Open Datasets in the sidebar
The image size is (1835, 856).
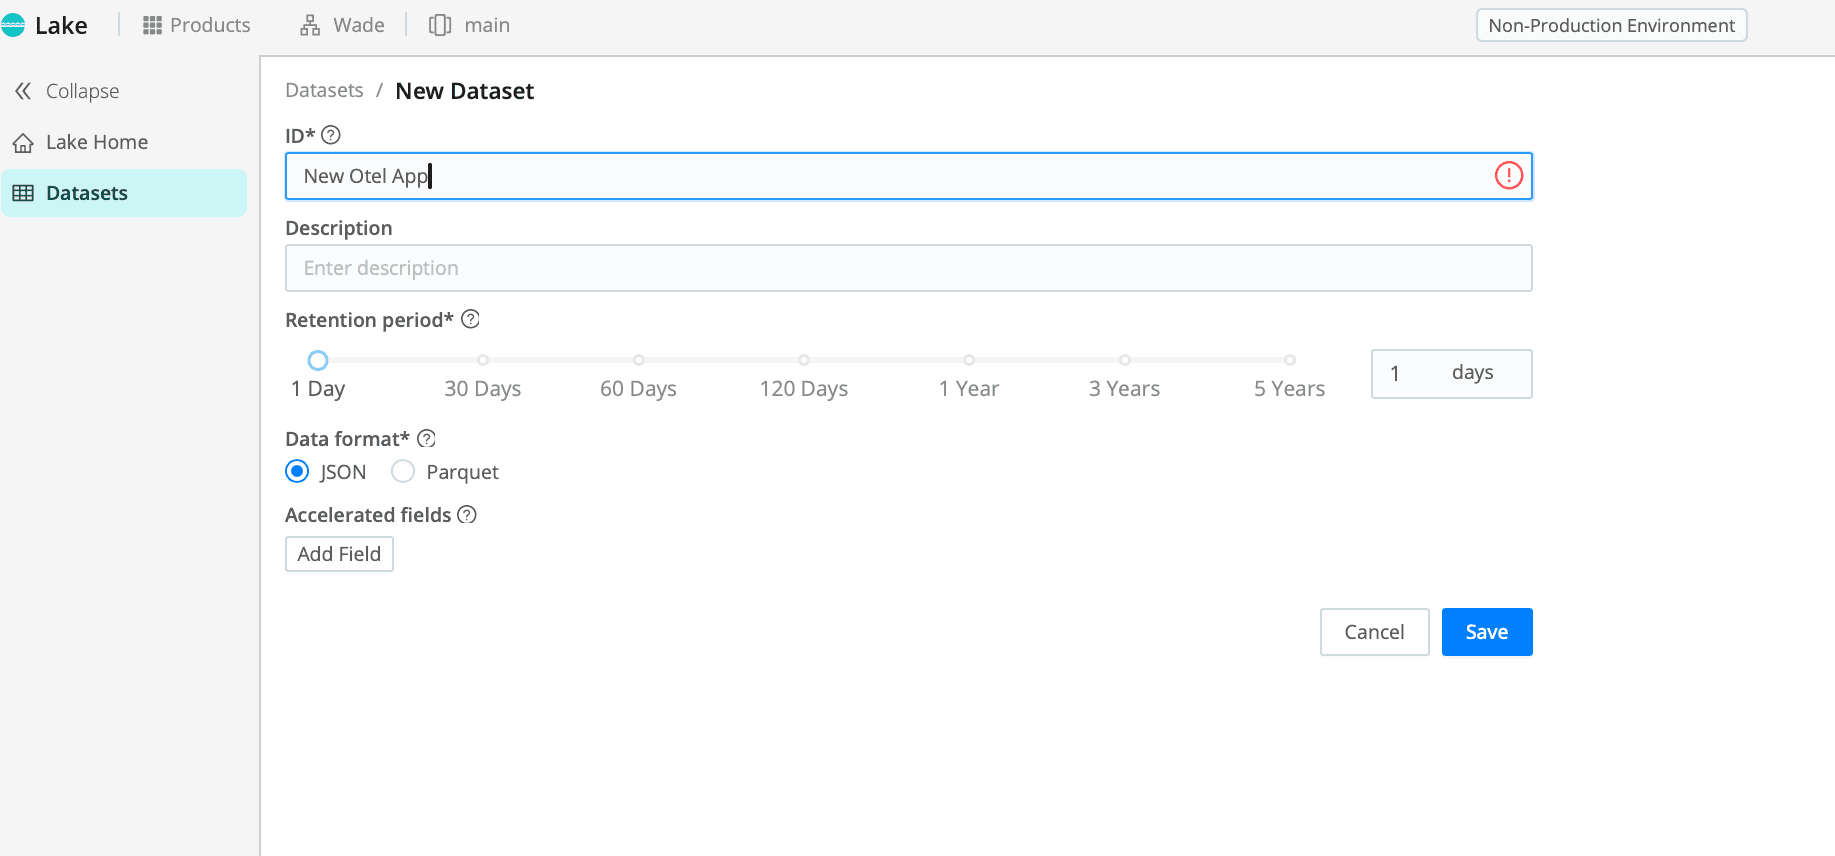[87, 193]
